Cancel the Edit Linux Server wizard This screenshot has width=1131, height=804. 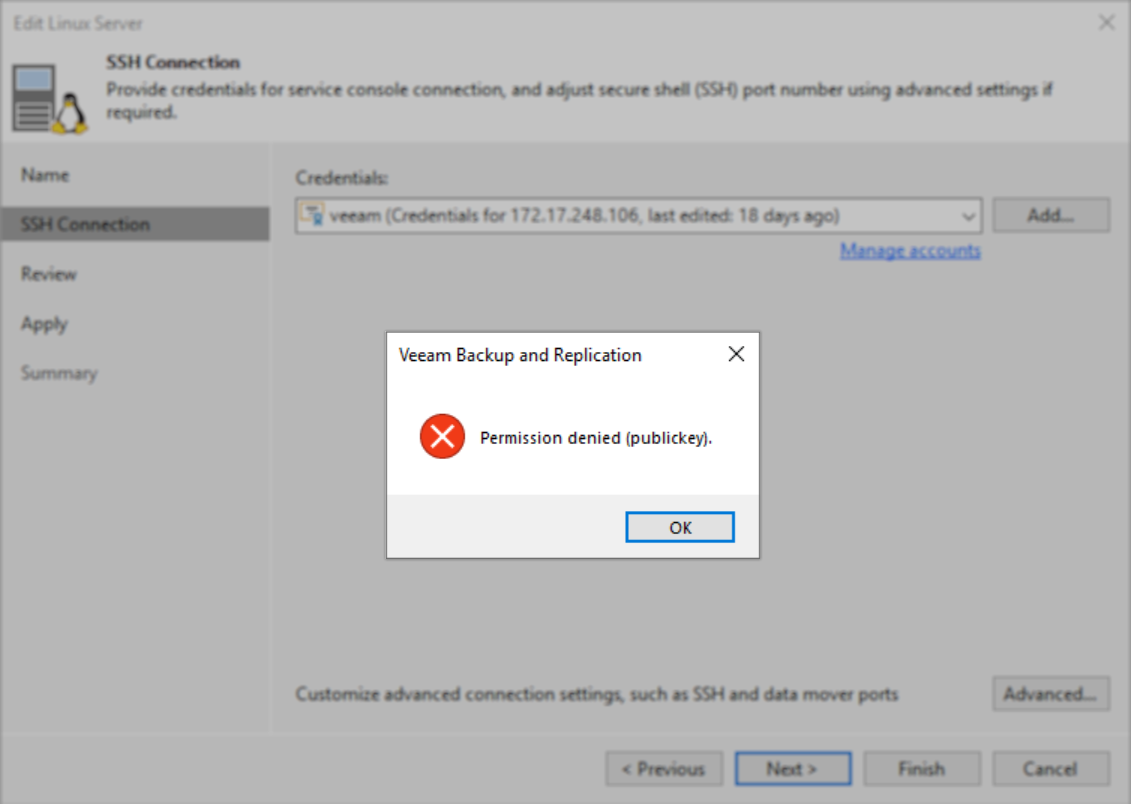point(1050,769)
